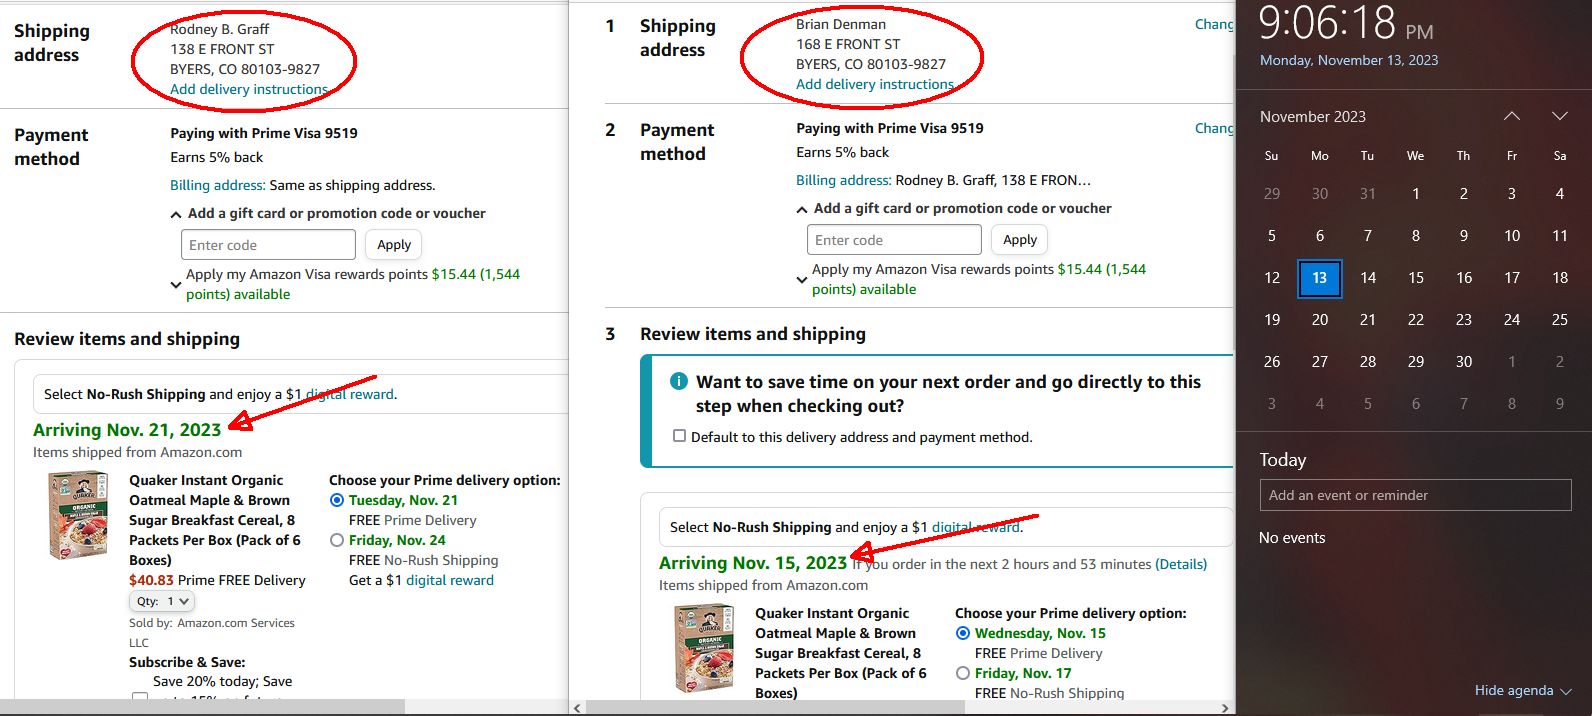The height and width of the screenshot is (716, 1592).
Task: Collapse gift card section in Brian Denman's order
Action: (802, 209)
